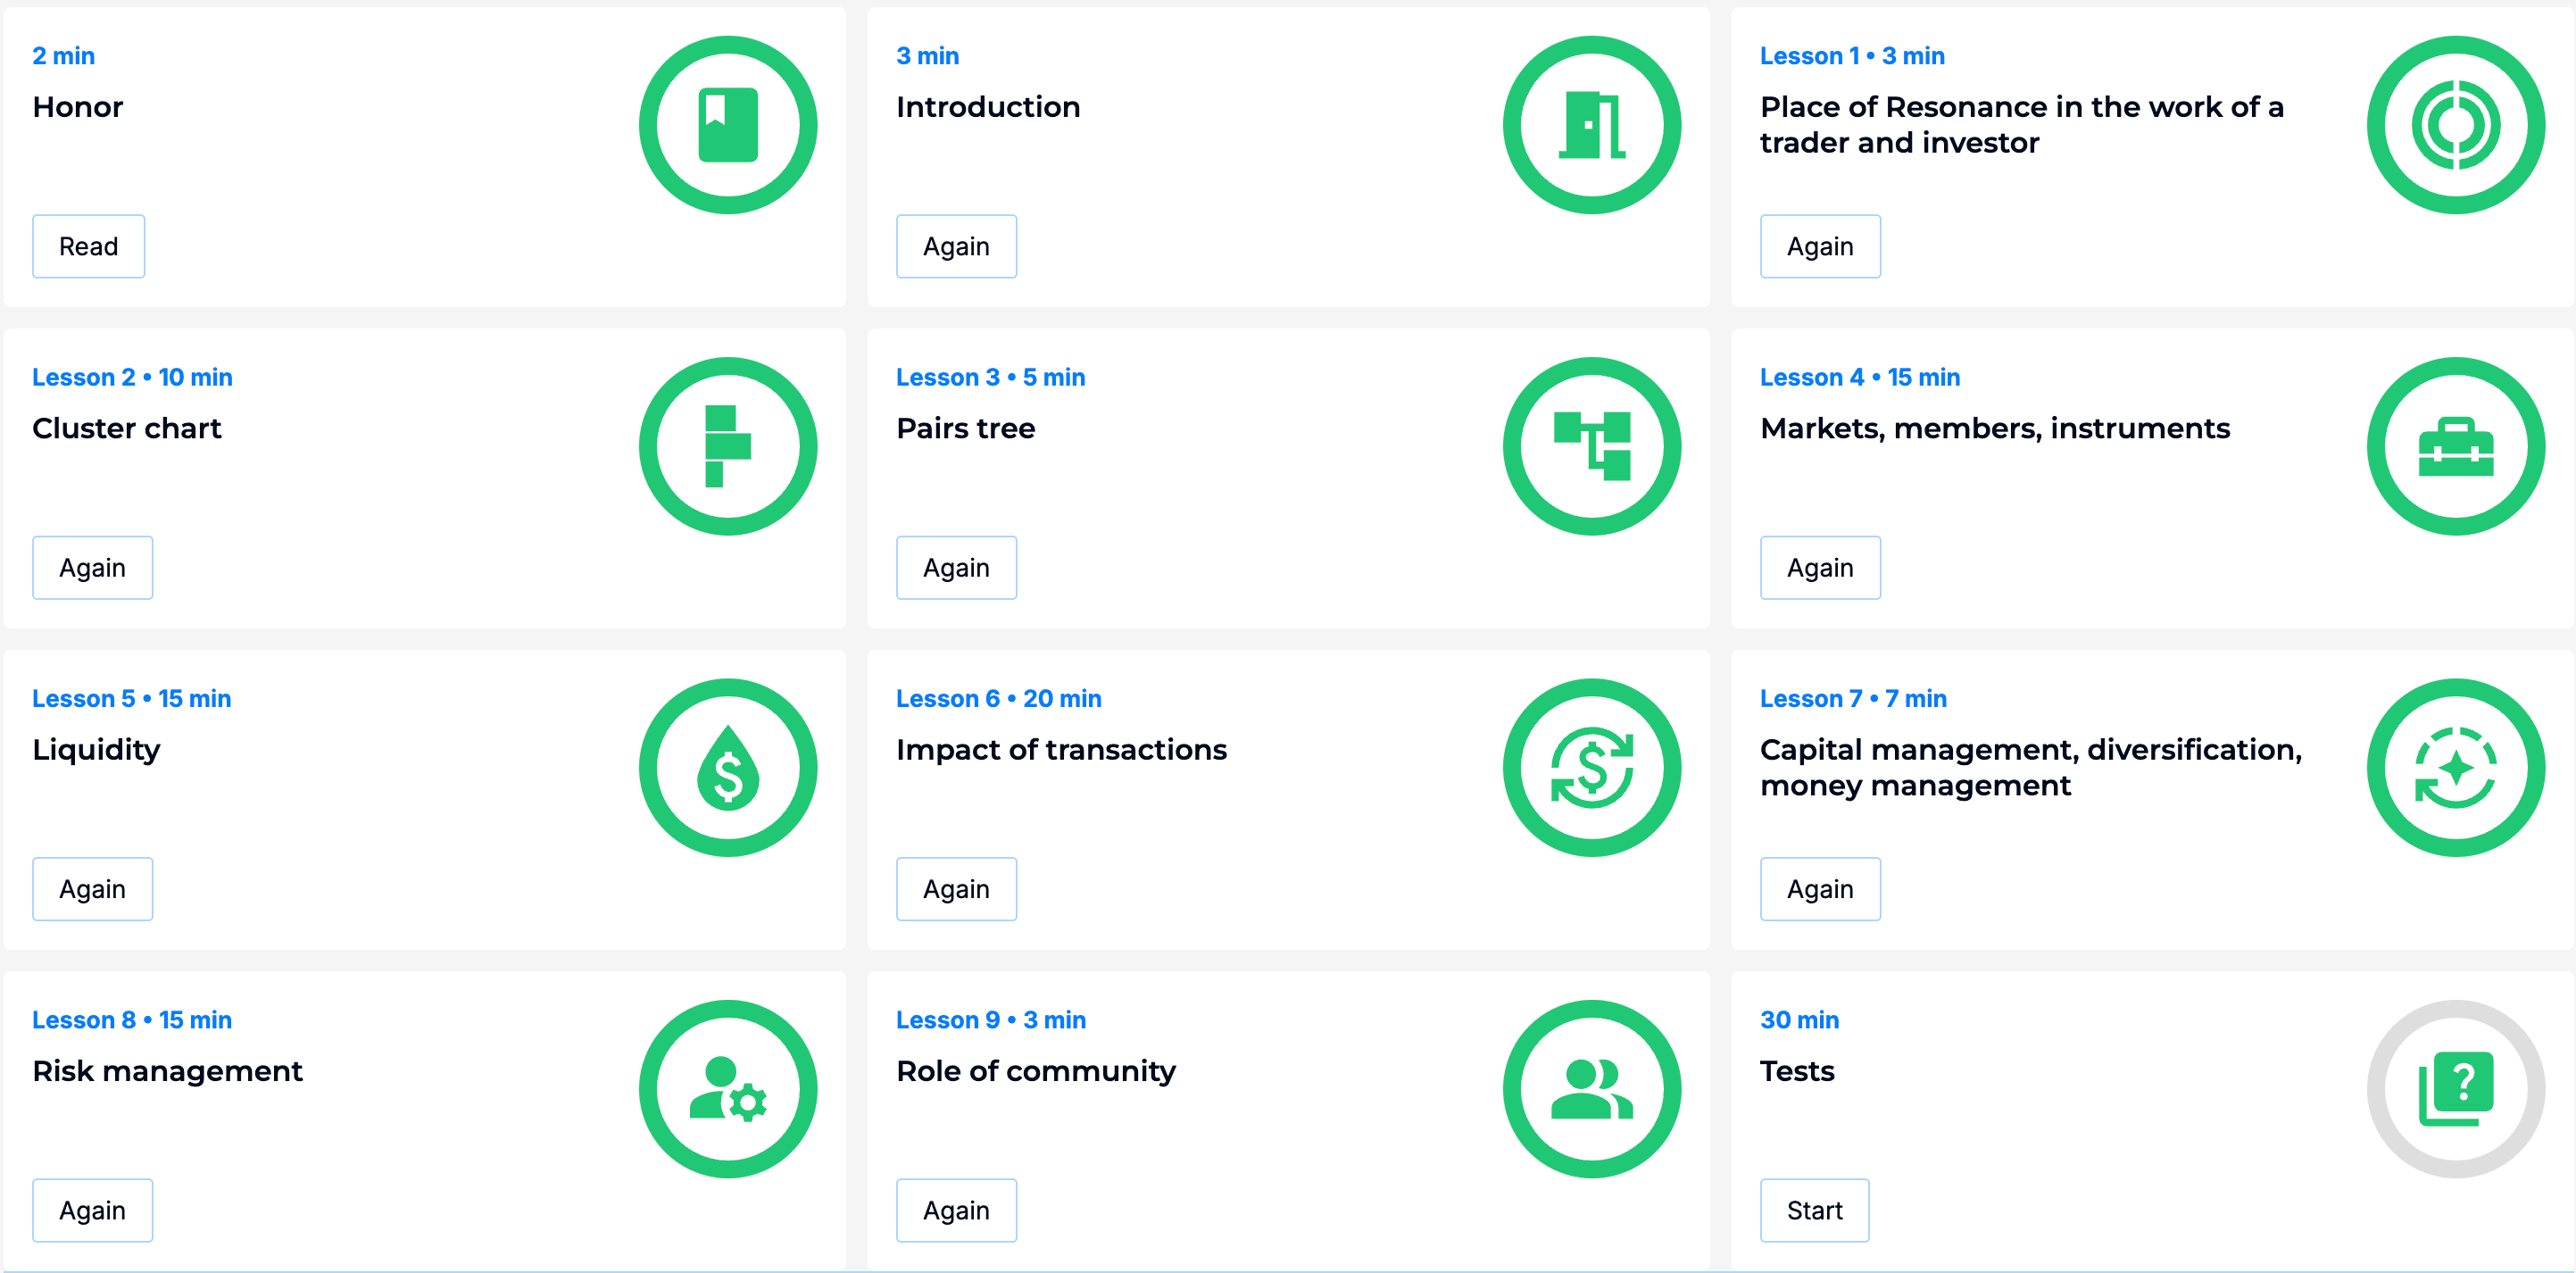Start the Tests section

(x=1814, y=1210)
